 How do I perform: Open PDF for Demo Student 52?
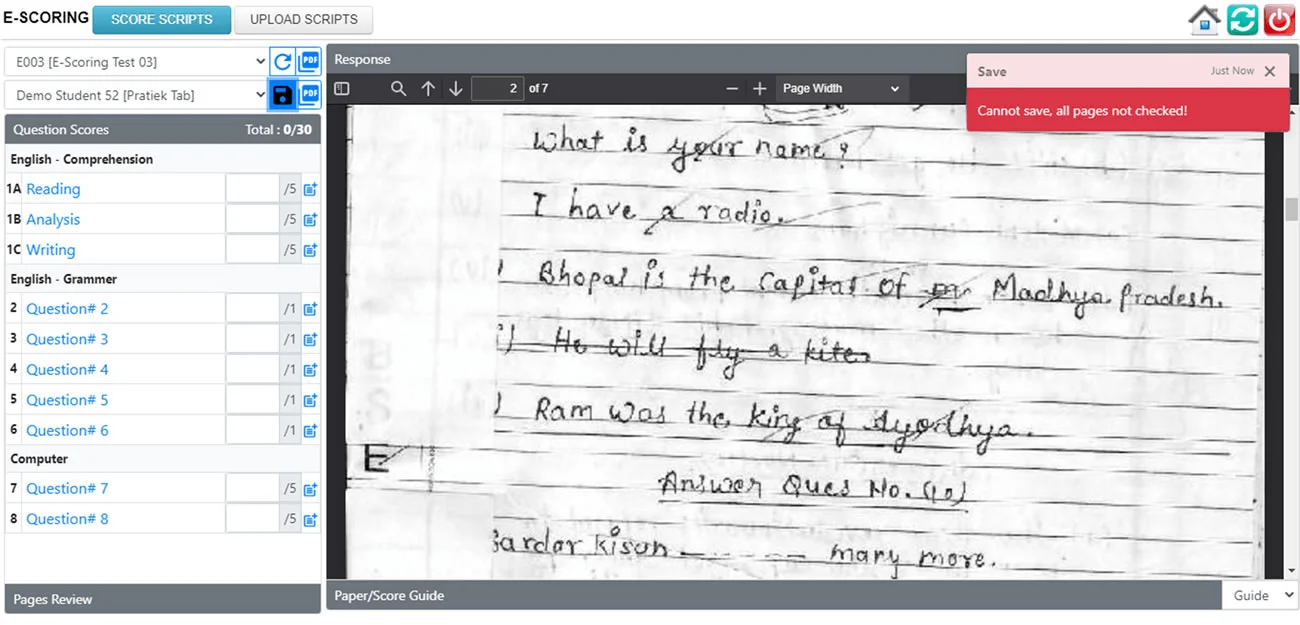pyautogui.click(x=309, y=95)
